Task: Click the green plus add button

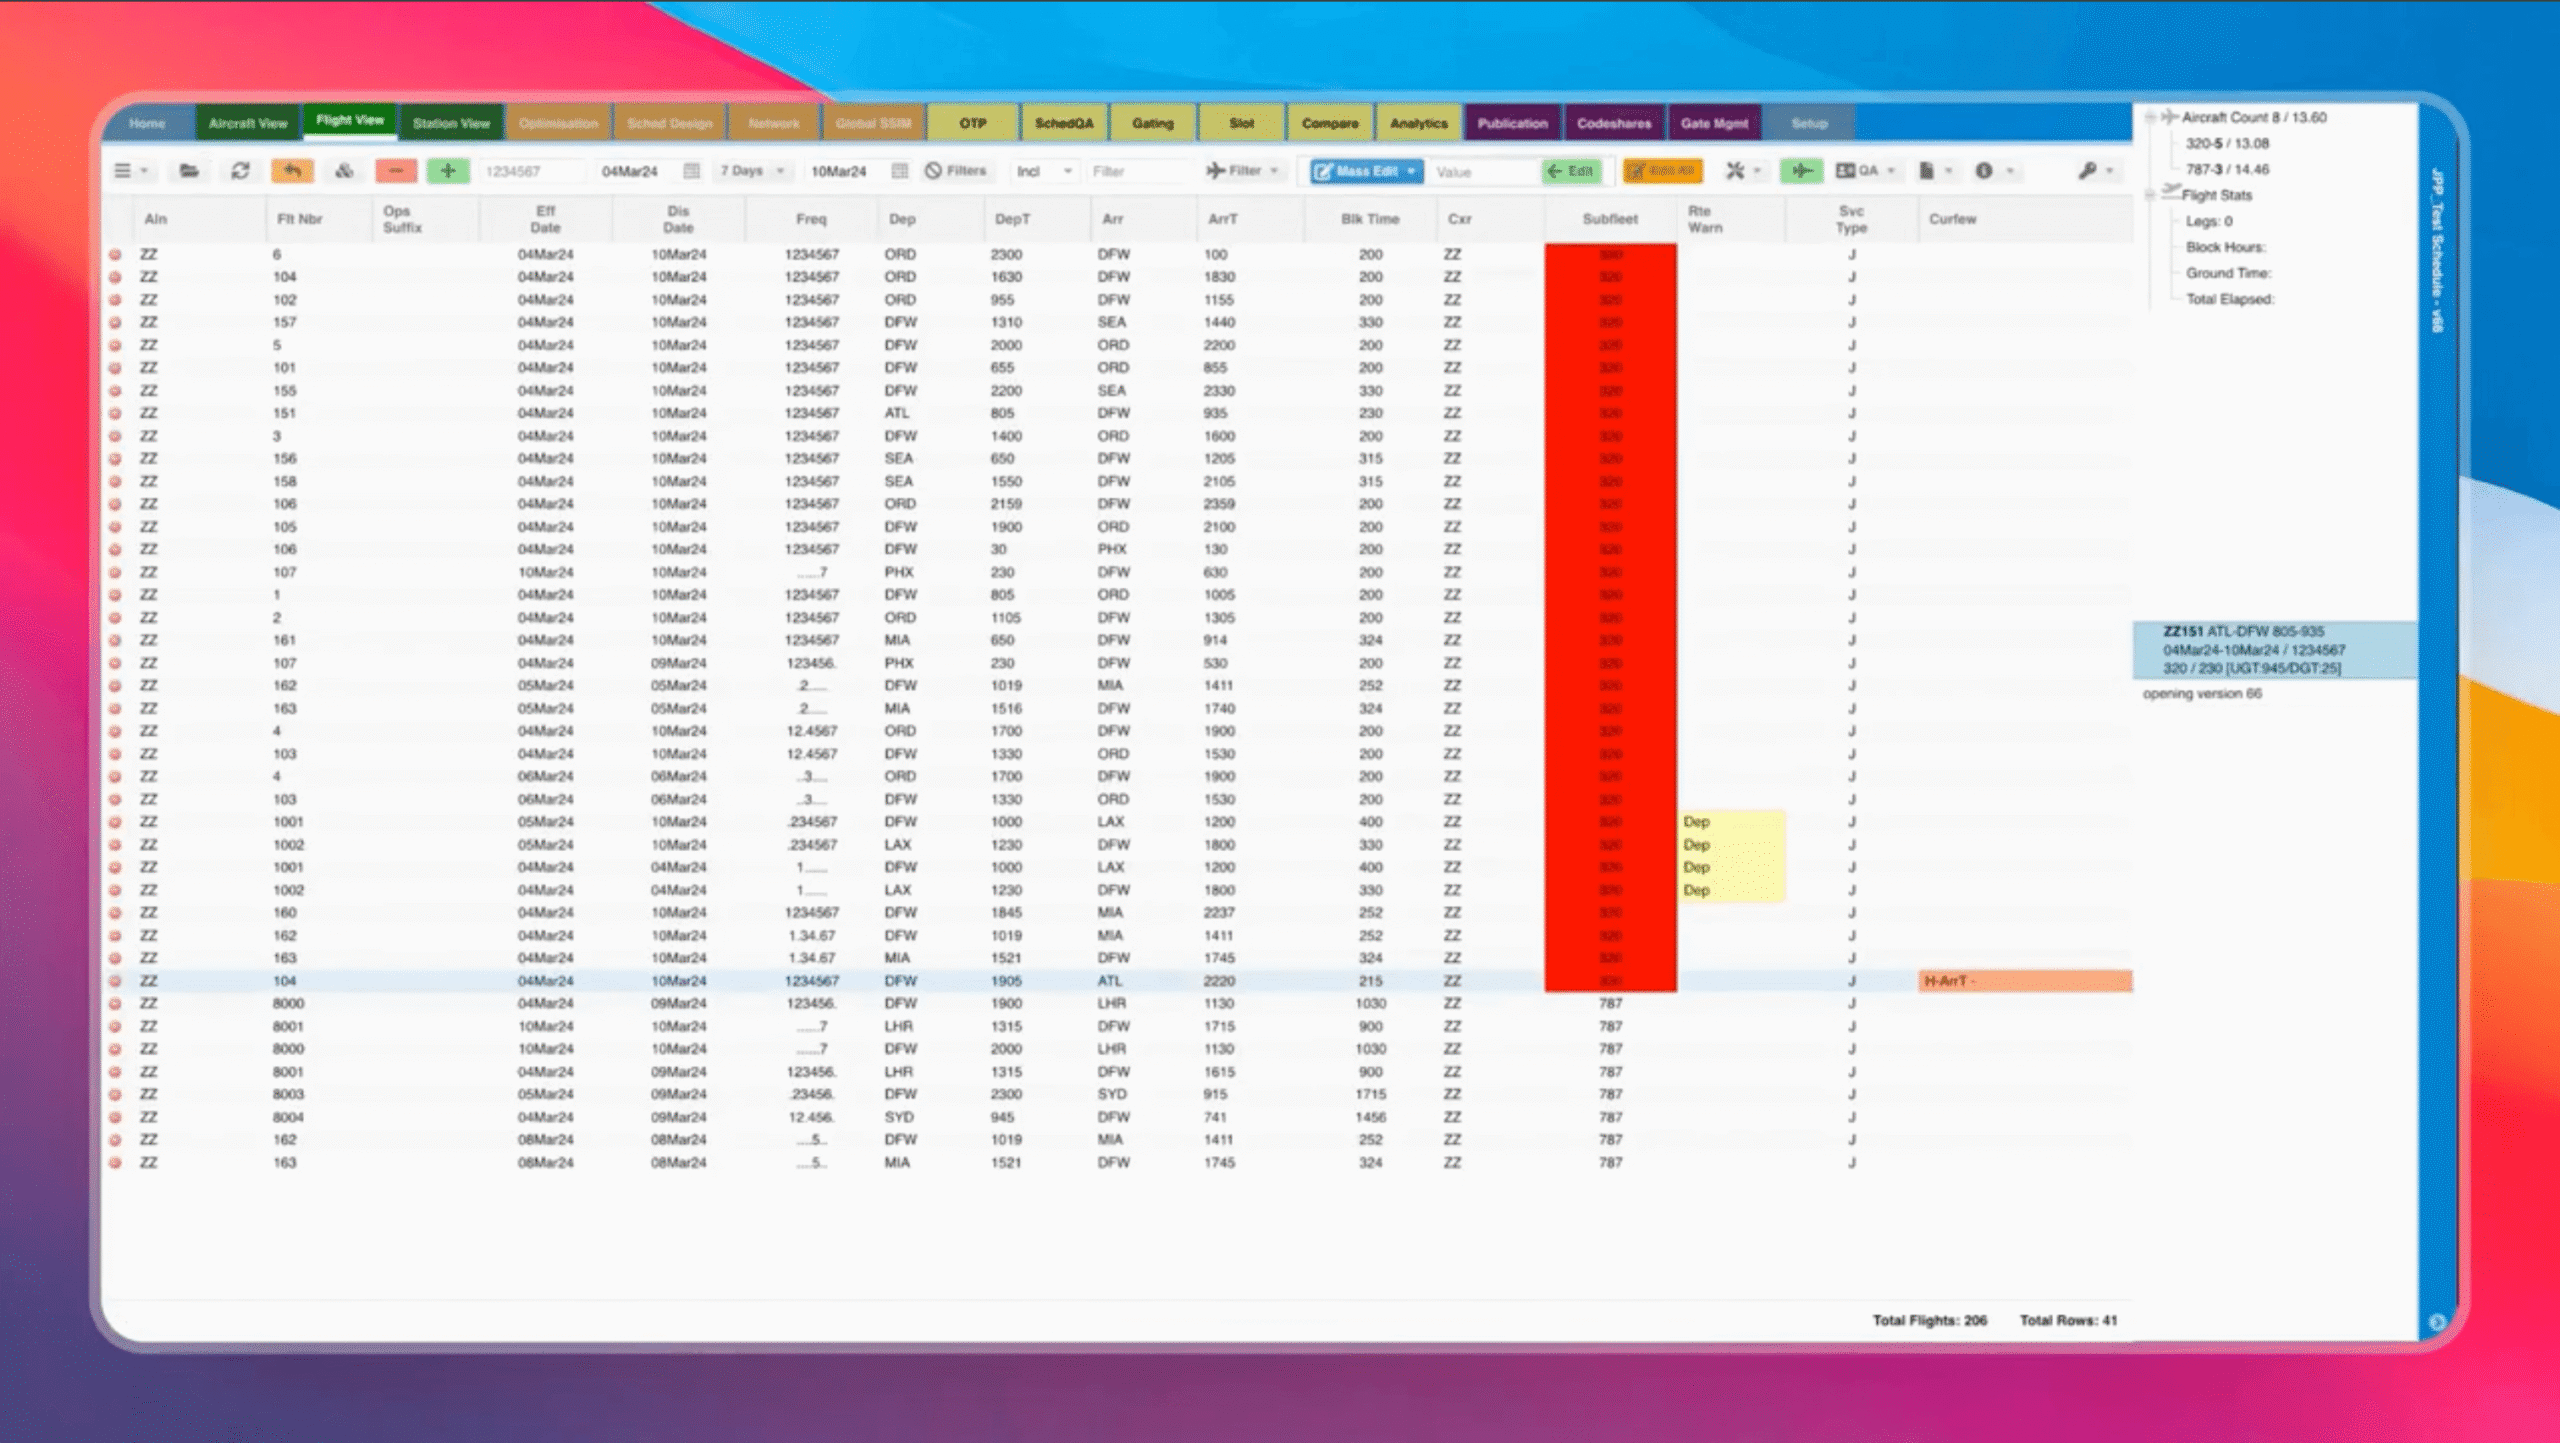Action: coord(448,171)
